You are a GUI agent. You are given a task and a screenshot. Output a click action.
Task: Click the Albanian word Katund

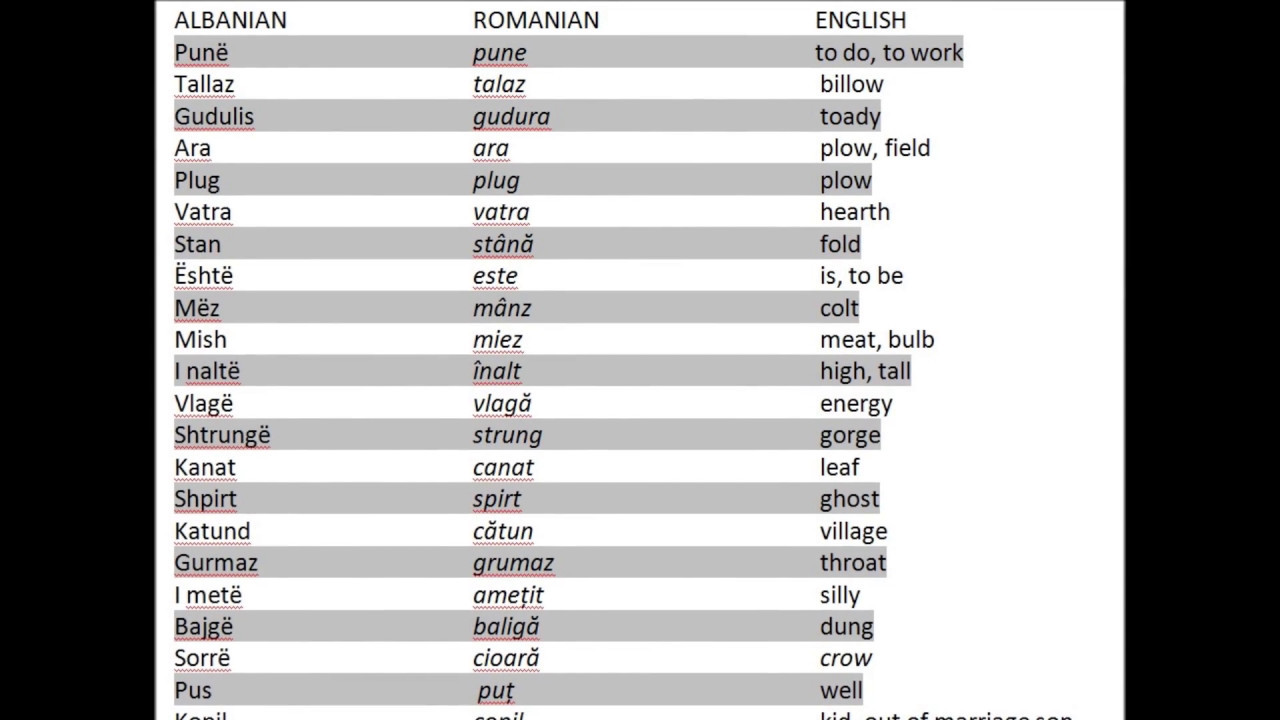click(x=212, y=531)
